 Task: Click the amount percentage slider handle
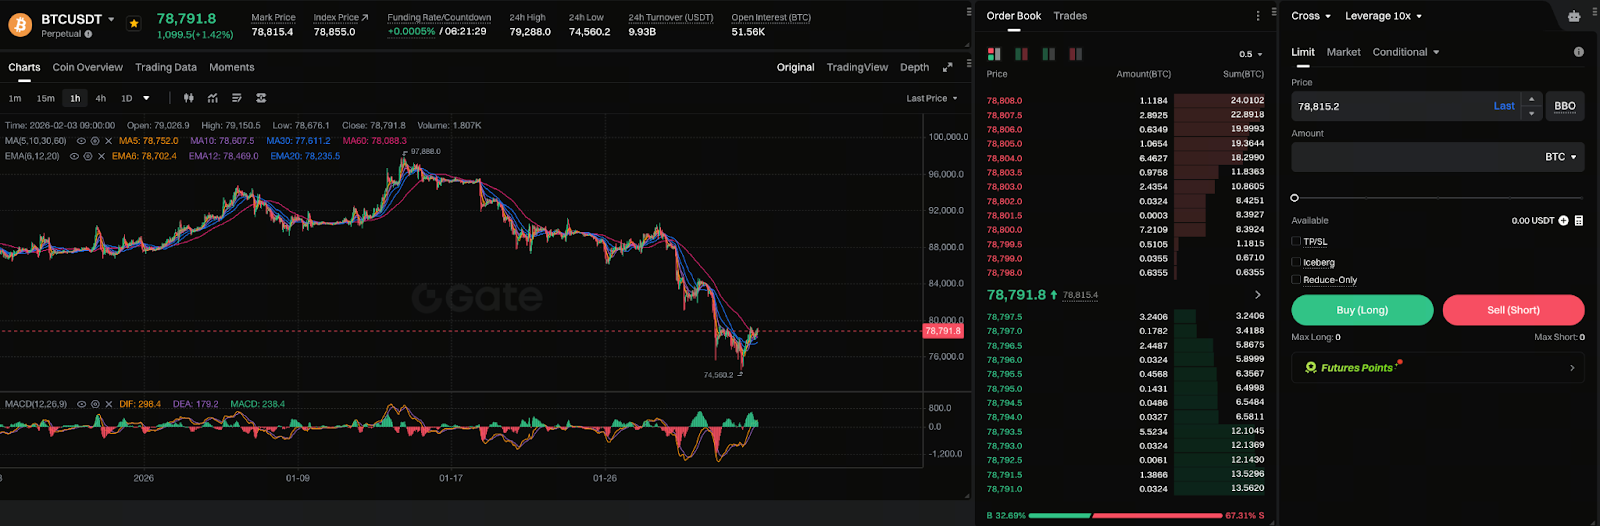[1295, 198]
